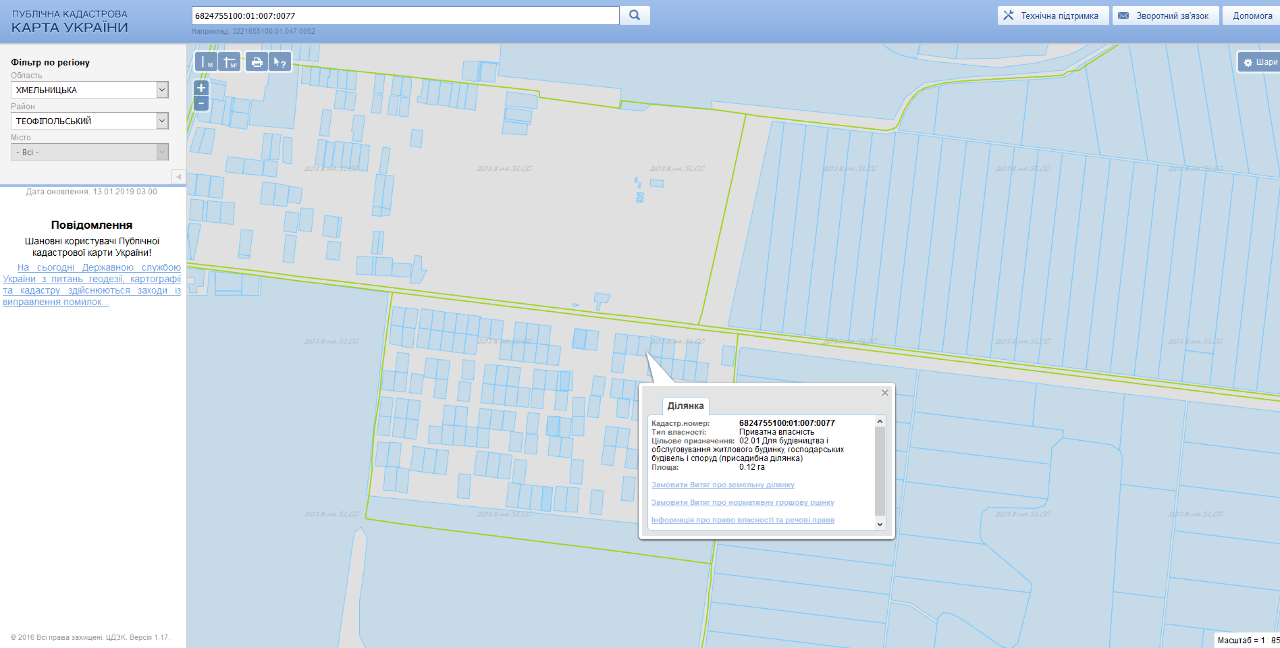The width and height of the screenshot is (1280, 648).
Task: Close the parcel info popup
Action: pyautogui.click(x=884, y=393)
